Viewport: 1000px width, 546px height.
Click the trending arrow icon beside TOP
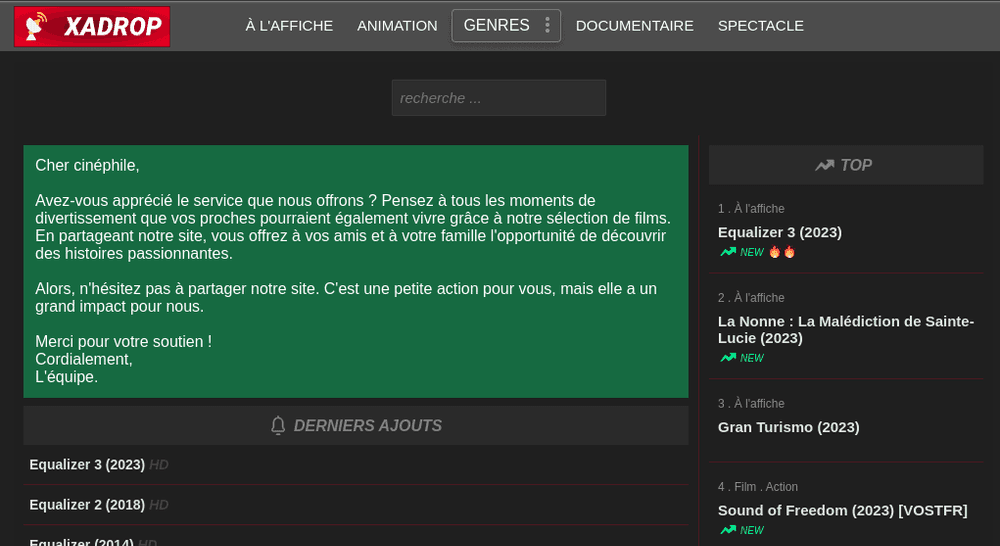click(824, 166)
